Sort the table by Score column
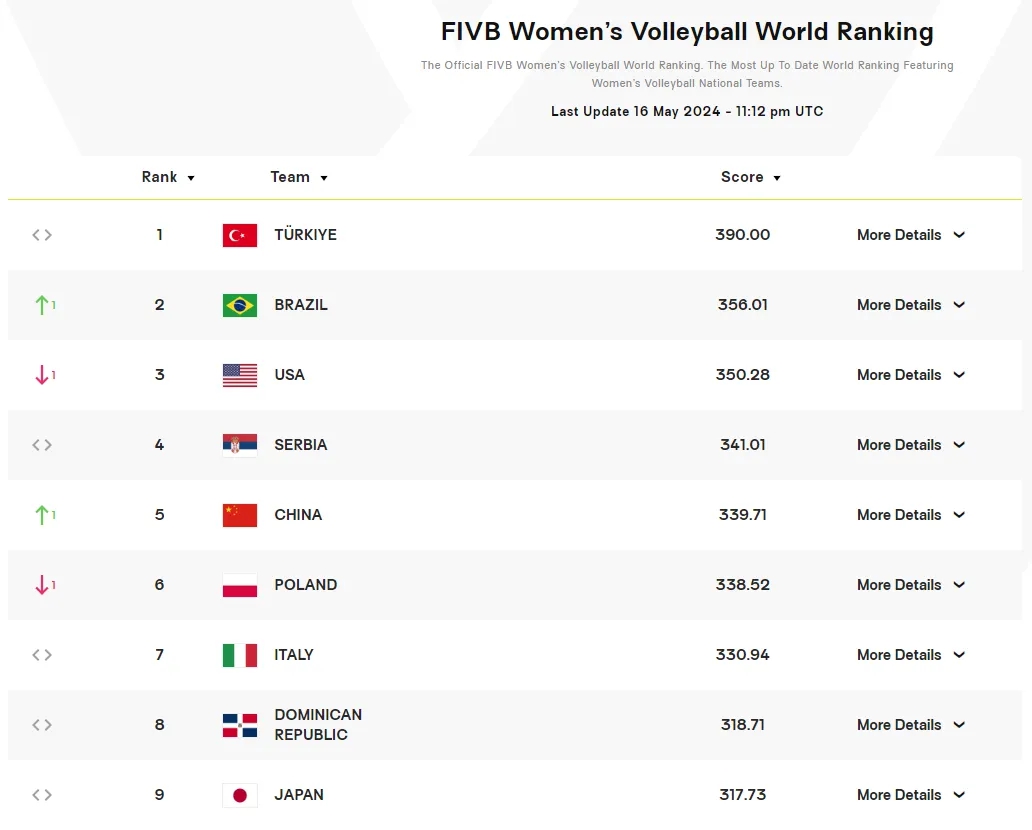The image size is (1032, 830). (750, 177)
